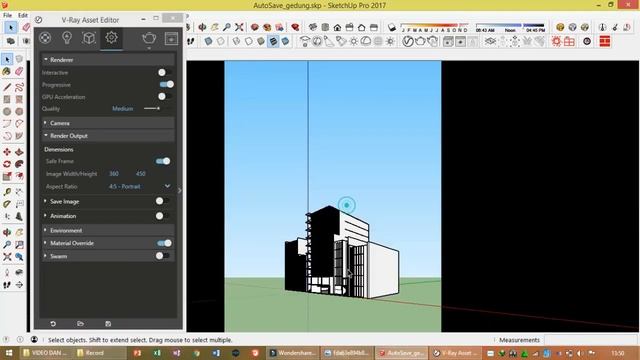Select the Push/Pull tool
The image size is (640, 360).
pyautogui.click(x=19, y=152)
